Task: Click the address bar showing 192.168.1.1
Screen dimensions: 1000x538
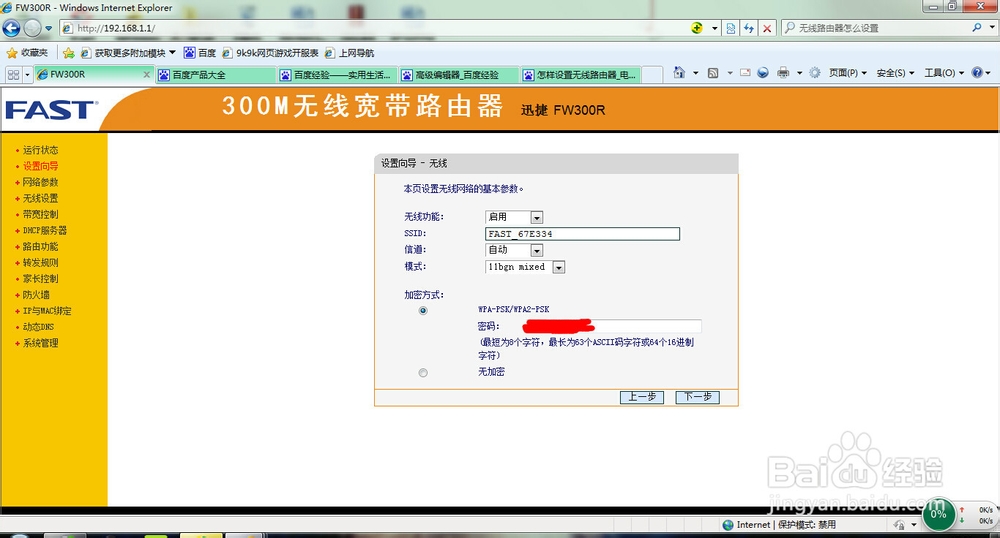Action: (376, 28)
